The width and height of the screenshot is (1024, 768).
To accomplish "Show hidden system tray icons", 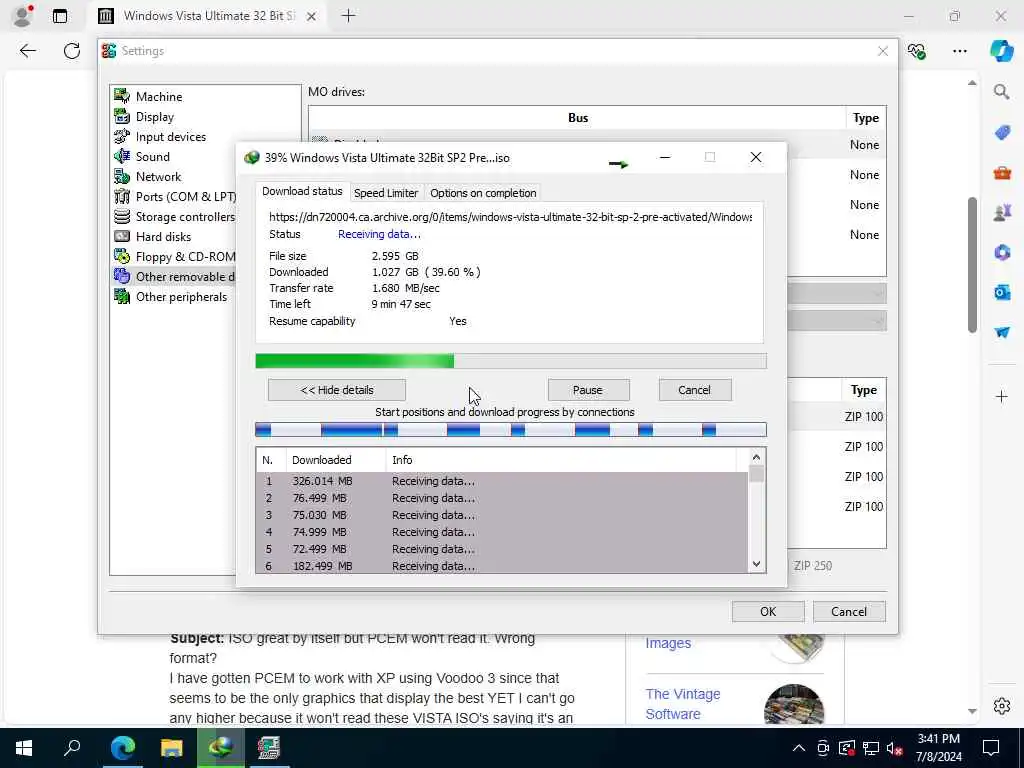I will coord(799,748).
